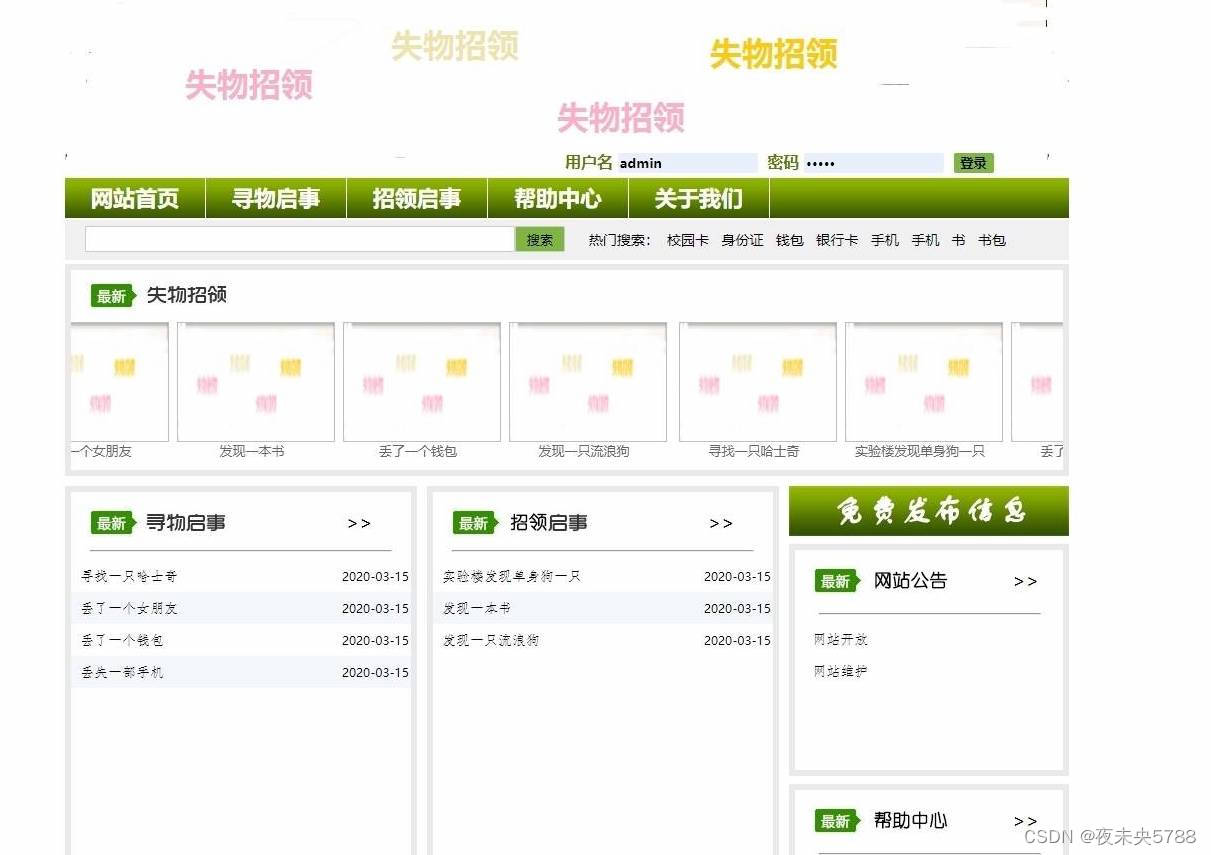Click the 免费发布信息 green banner button
This screenshot has height=855, width=1211.
(929, 511)
